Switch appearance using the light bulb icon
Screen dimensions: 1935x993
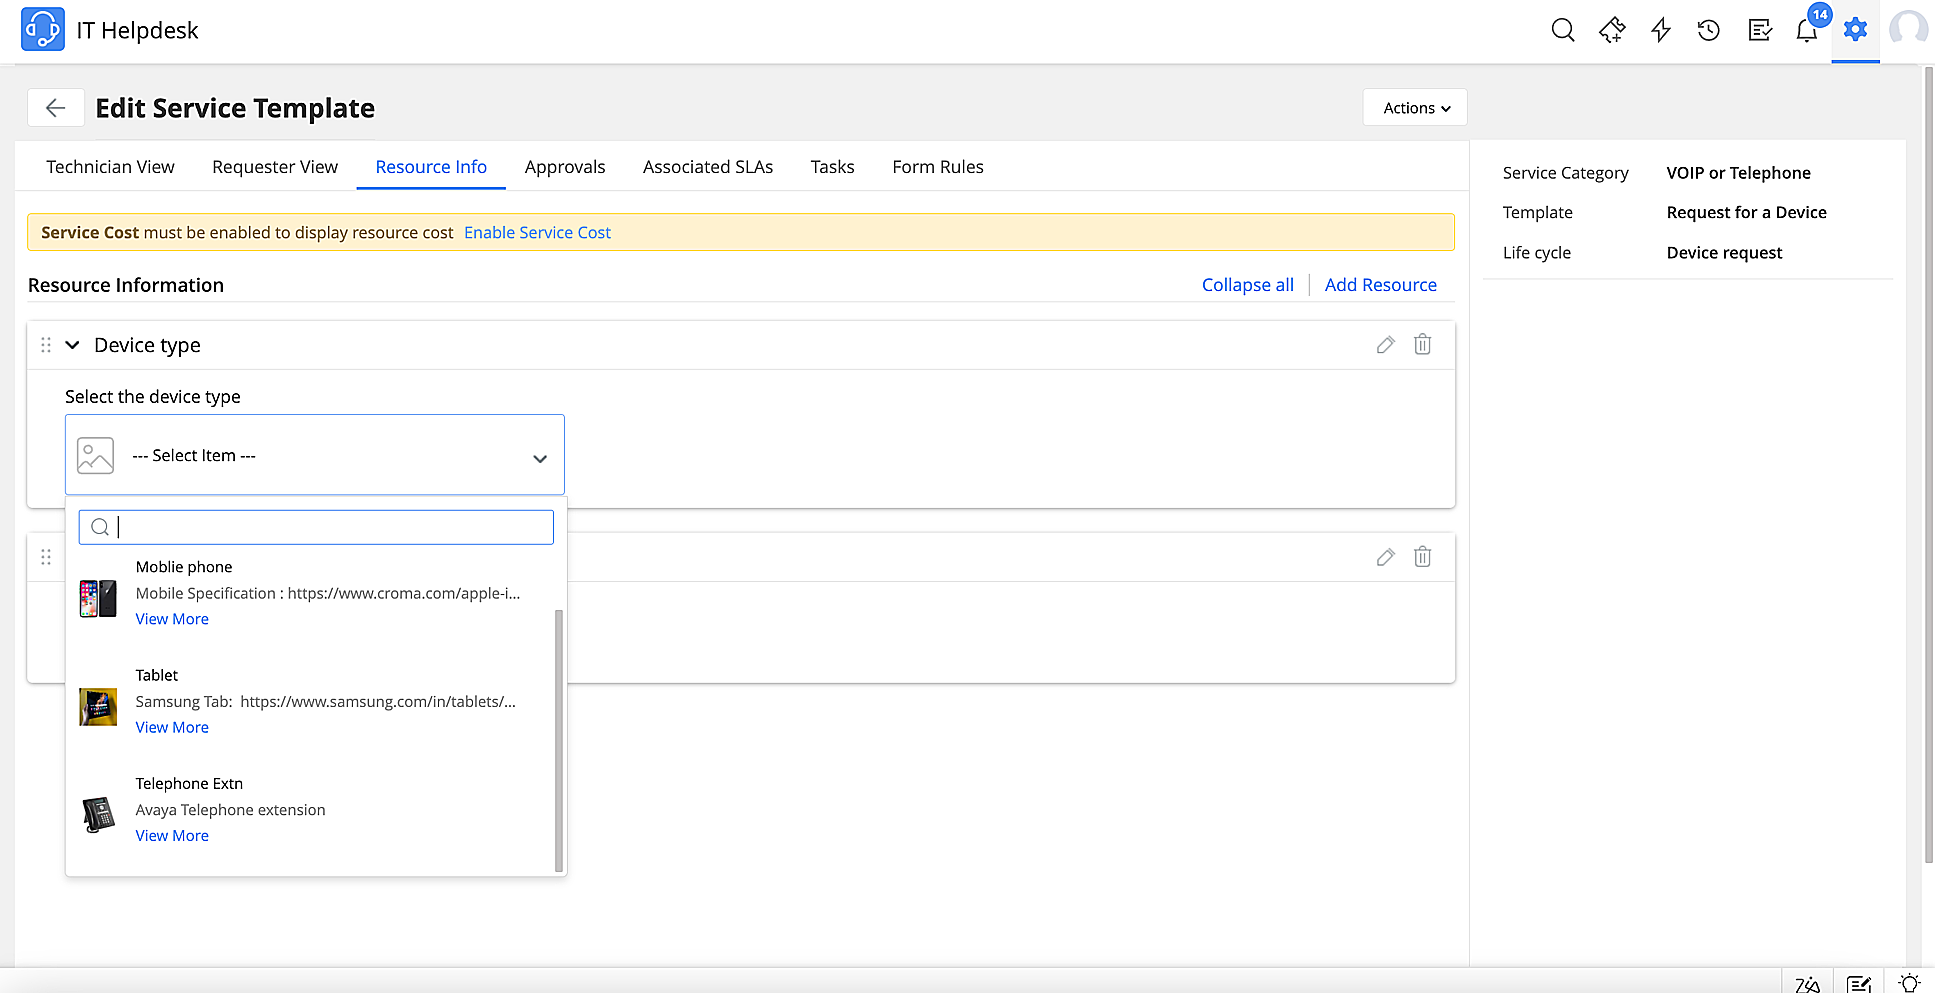point(1909,982)
